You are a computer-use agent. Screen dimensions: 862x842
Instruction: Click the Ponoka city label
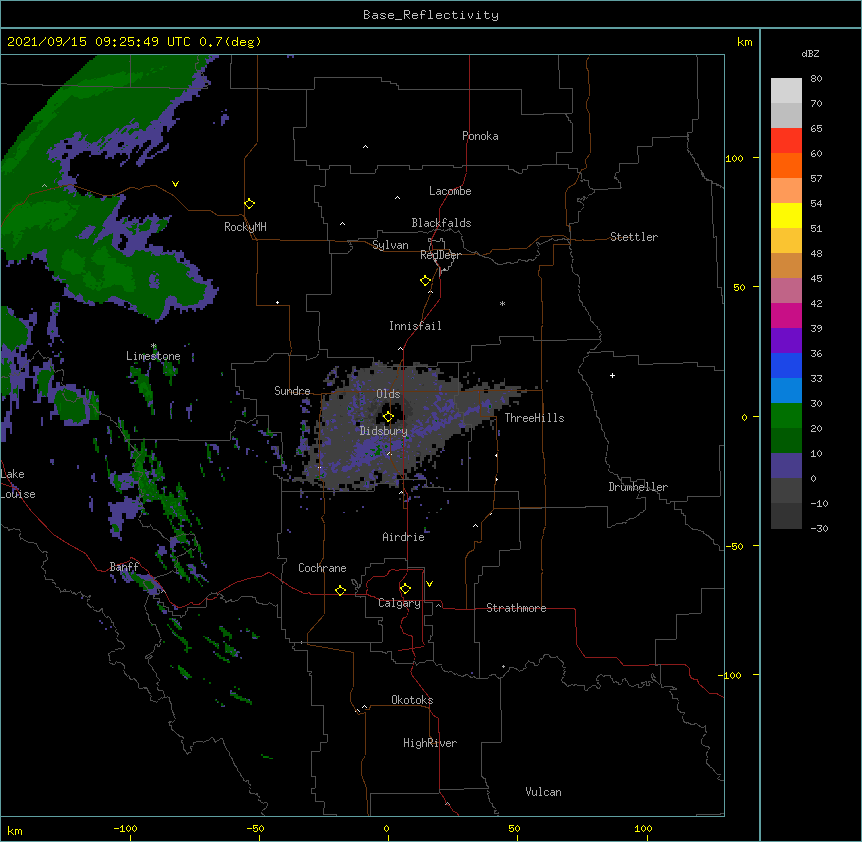tap(480, 136)
